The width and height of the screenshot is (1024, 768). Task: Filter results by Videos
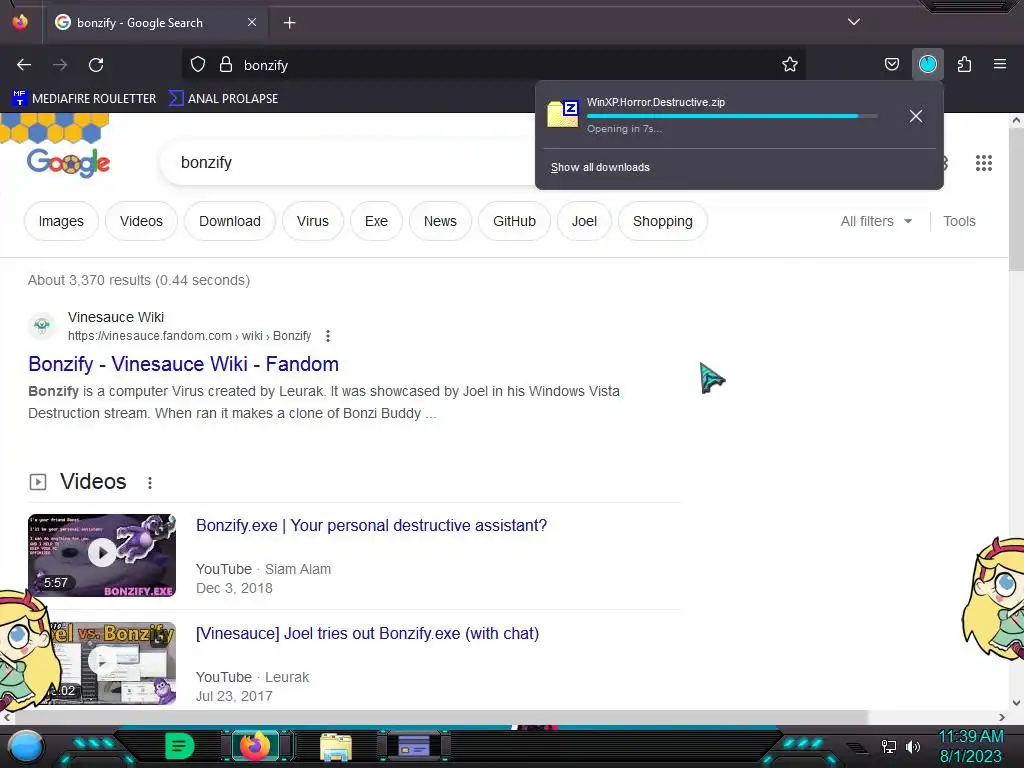pos(141,221)
